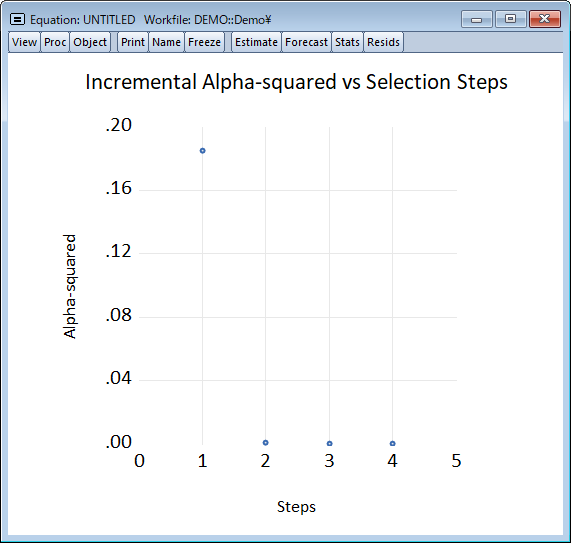The image size is (571, 543).
Task: Click the Estimate button
Action: (x=256, y=42)
